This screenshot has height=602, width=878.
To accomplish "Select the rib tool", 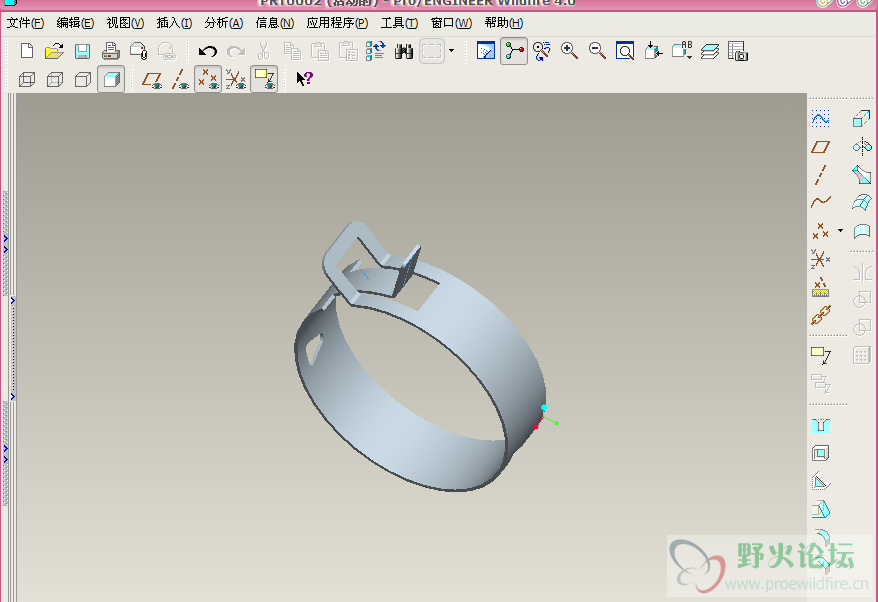I will coord(821,482).
